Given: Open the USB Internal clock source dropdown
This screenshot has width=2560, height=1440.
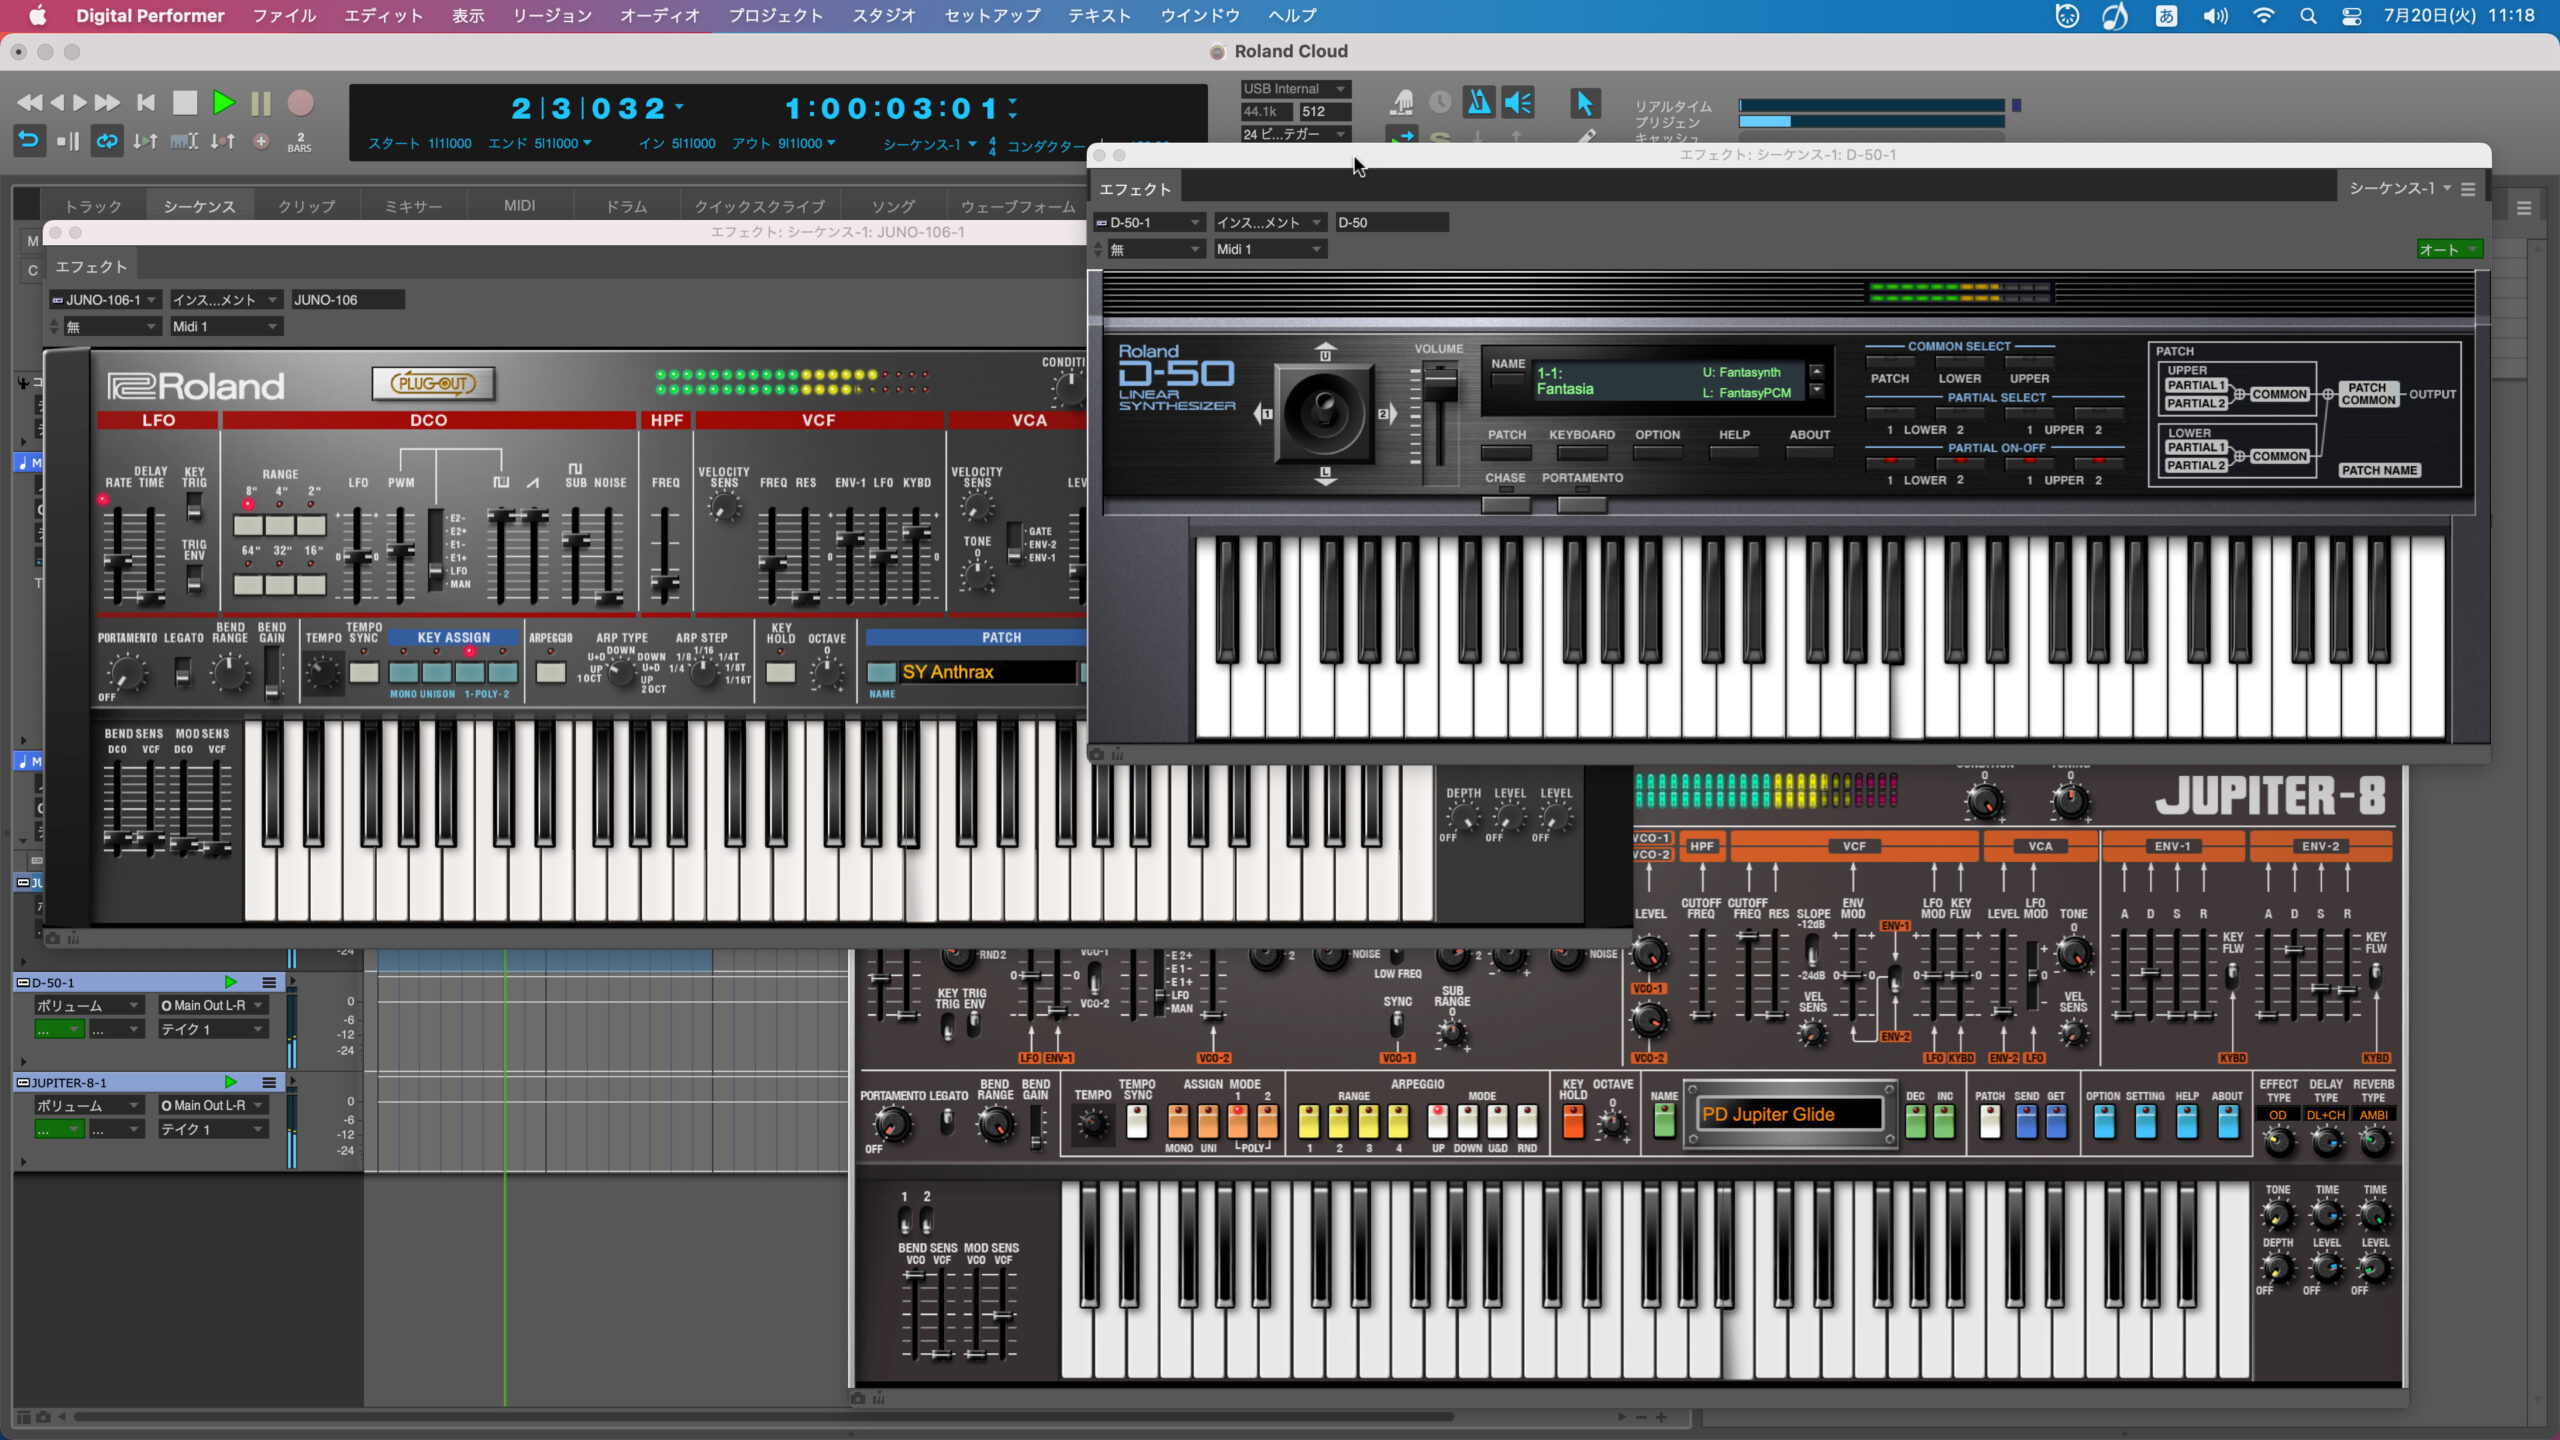Looking at the screenshot, I should coord(1295,88).
